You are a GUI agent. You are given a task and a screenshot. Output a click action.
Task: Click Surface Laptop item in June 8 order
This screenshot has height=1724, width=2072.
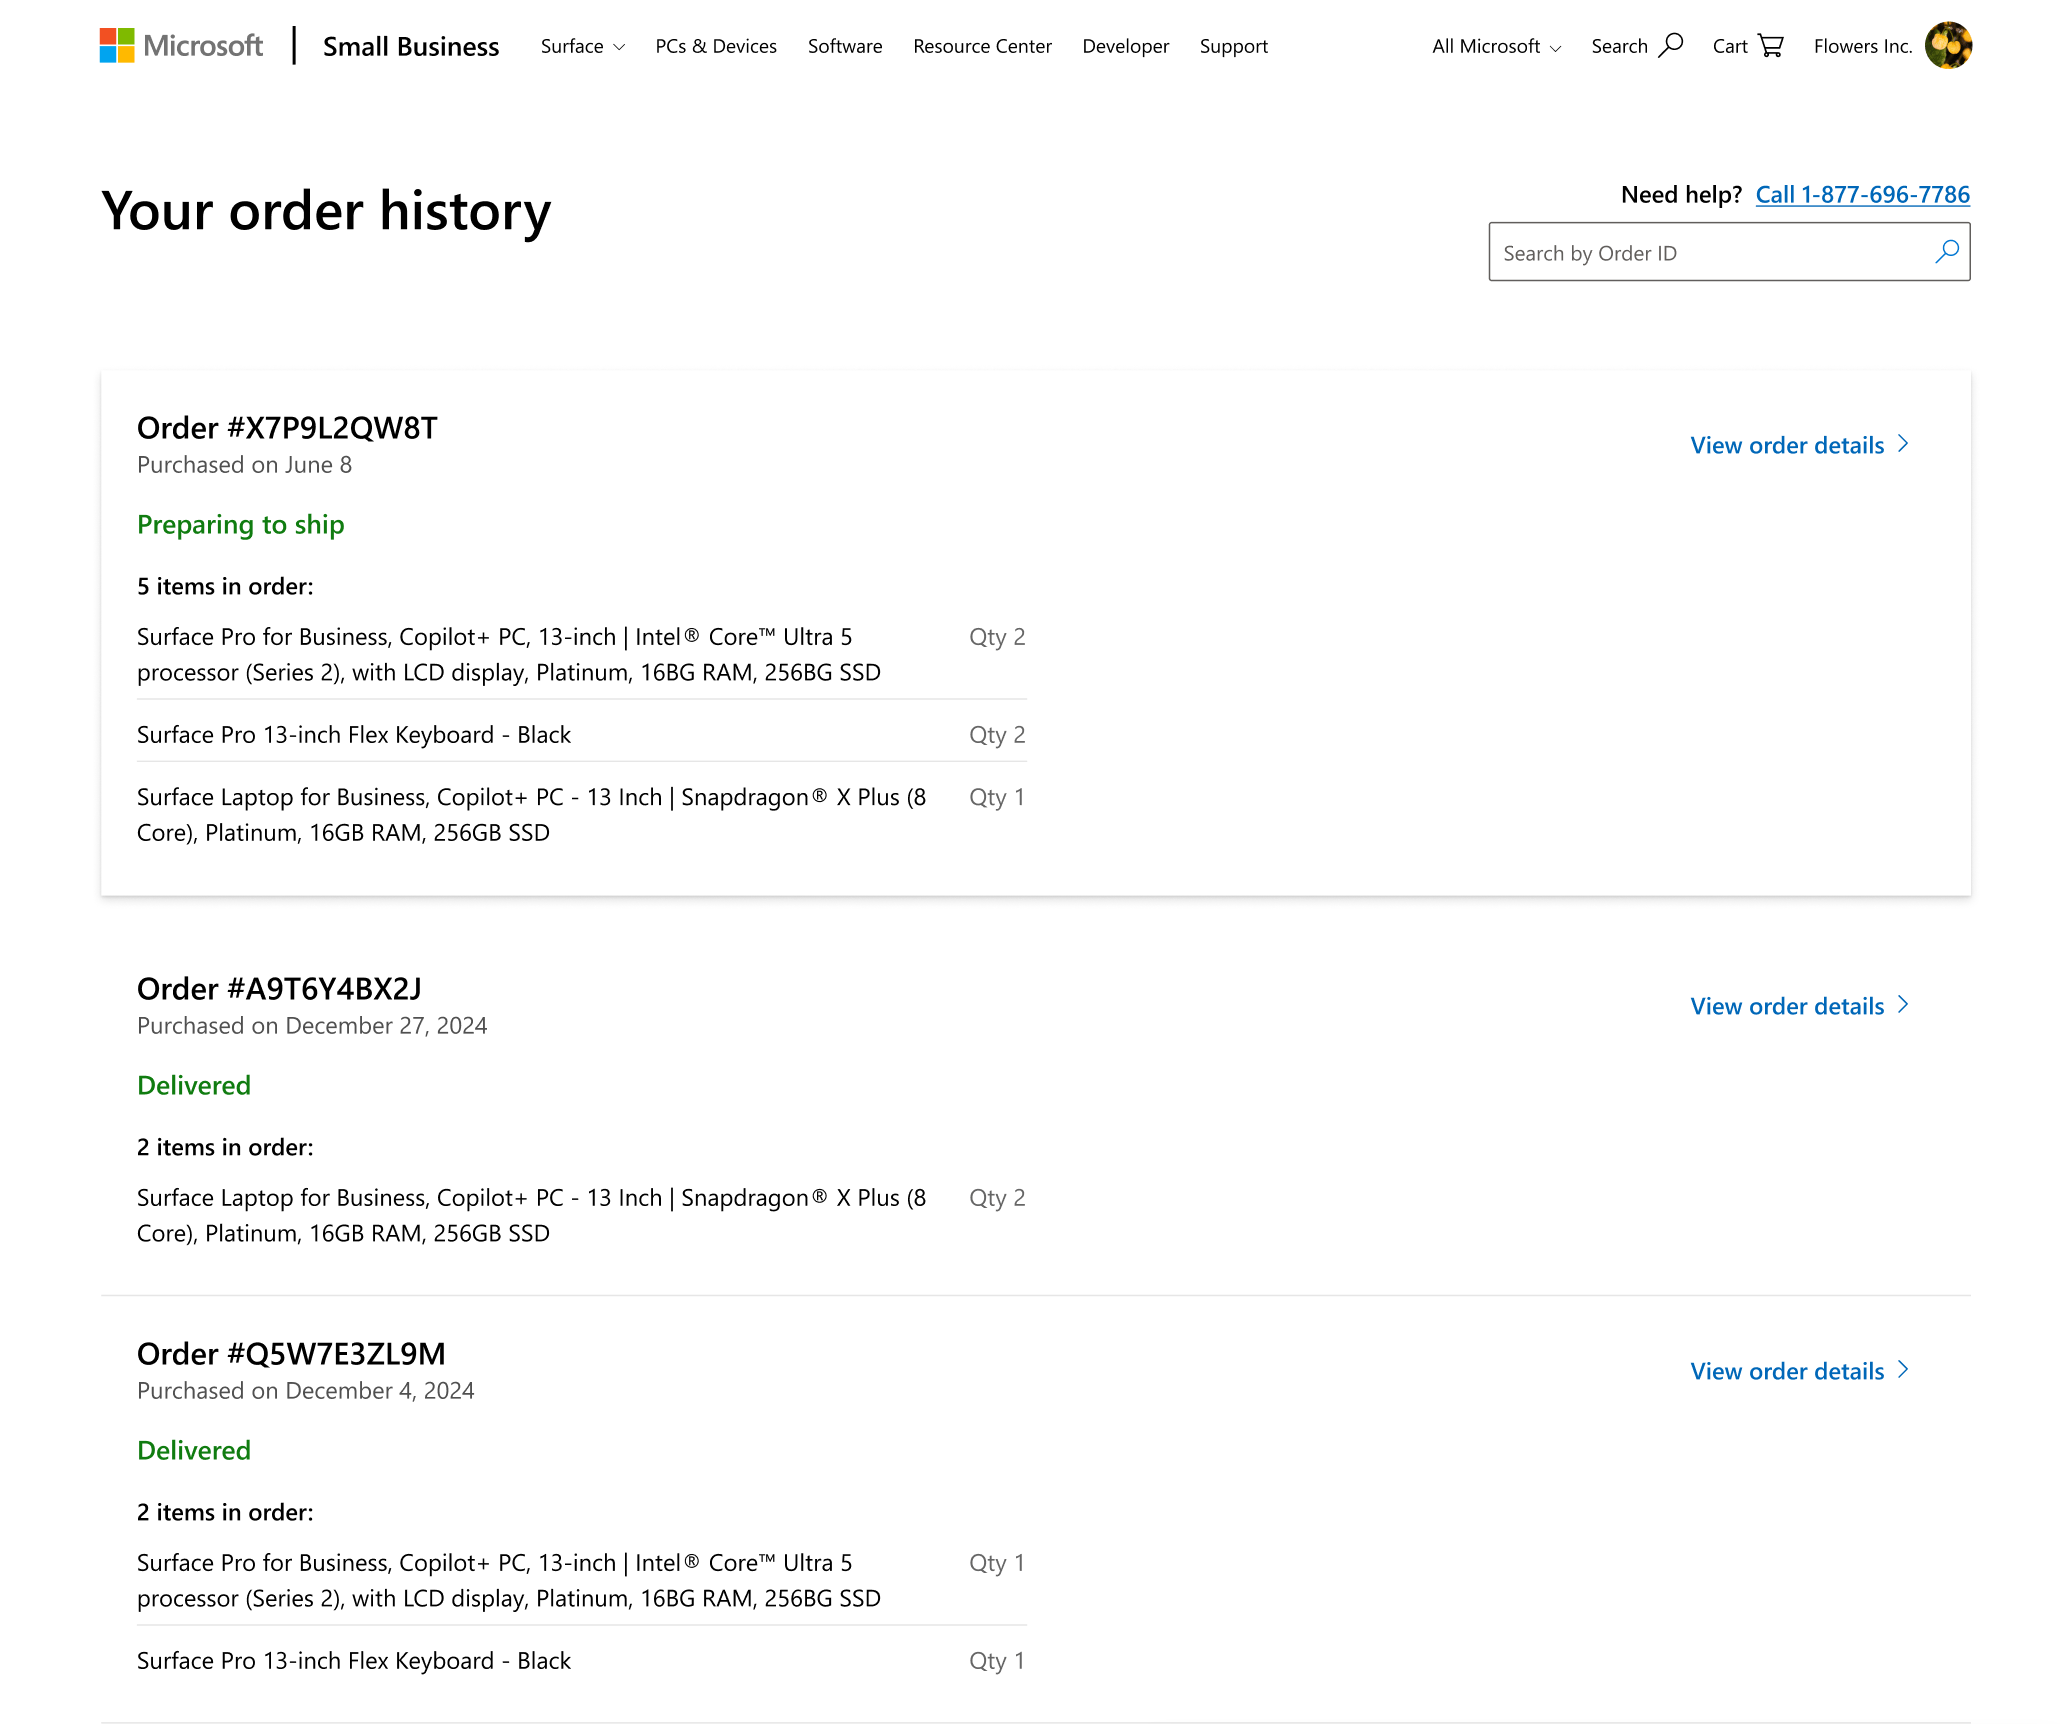point(531,815)
